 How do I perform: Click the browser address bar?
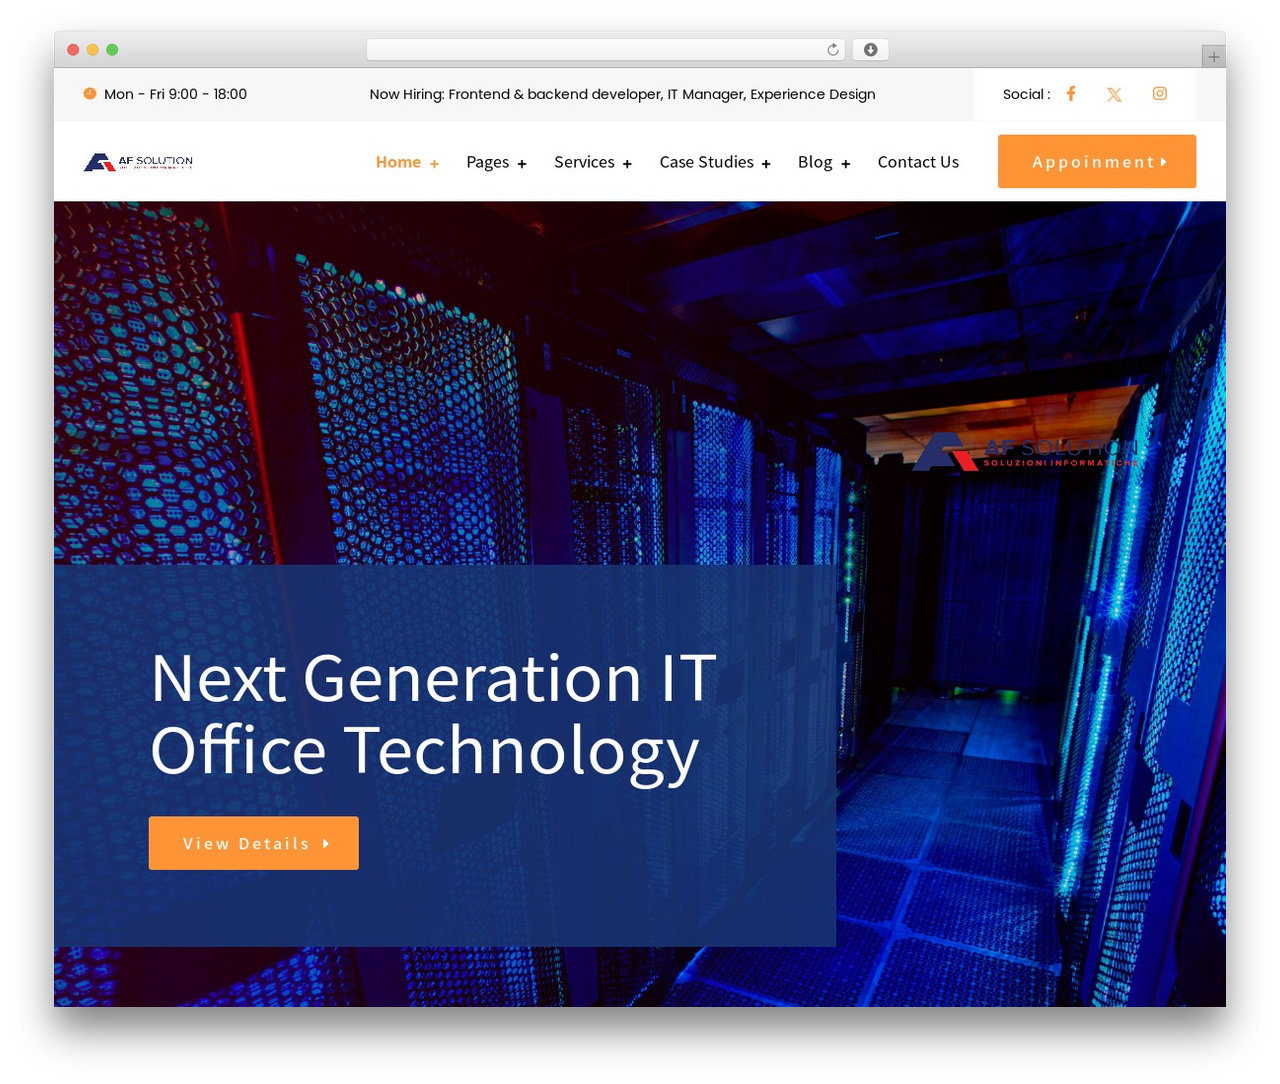(605, 50)
